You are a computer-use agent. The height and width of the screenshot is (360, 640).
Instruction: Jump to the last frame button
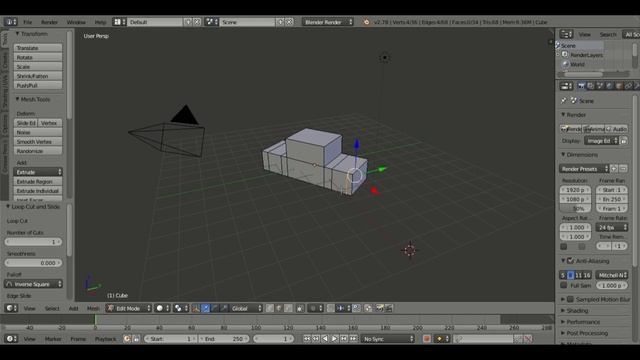coord(353,339)
